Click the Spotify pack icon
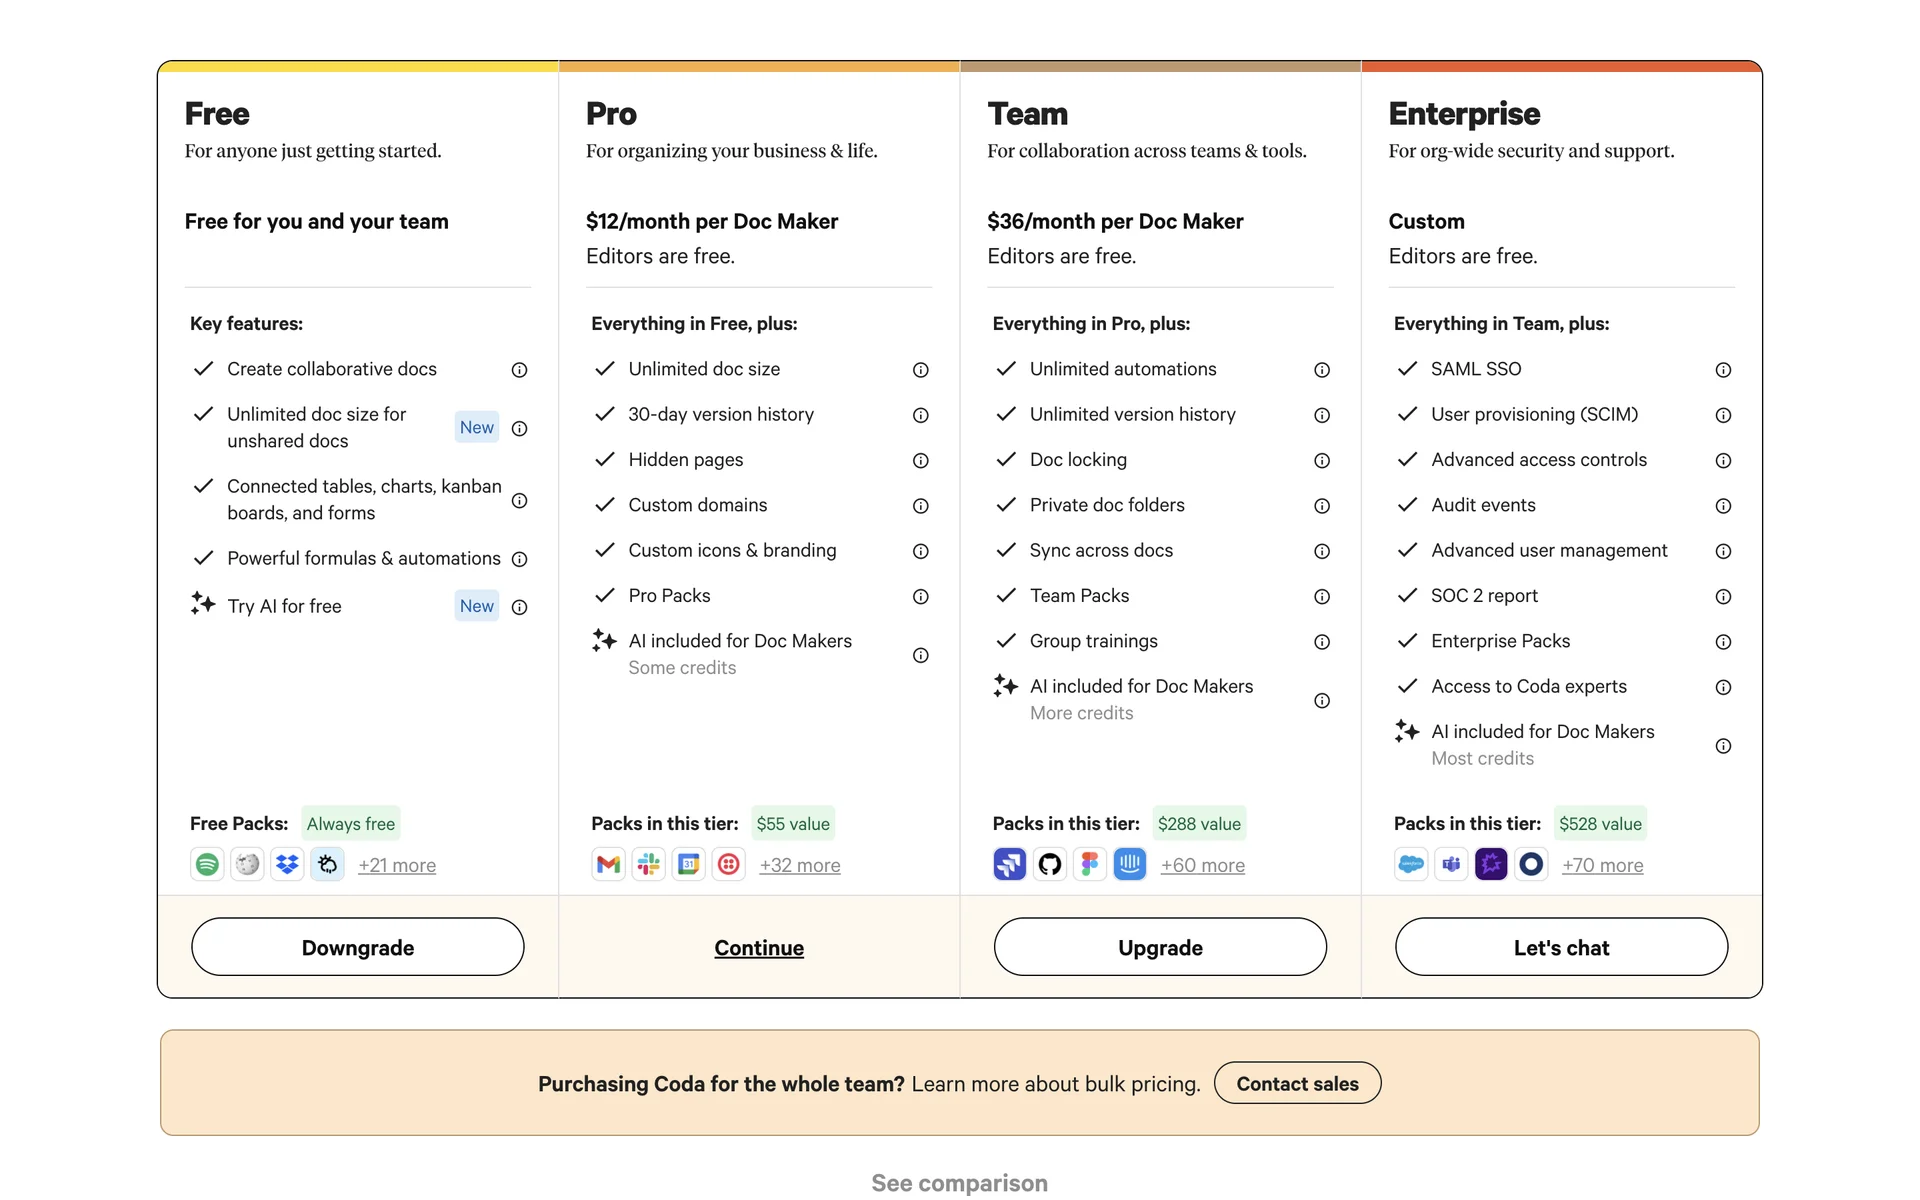 point(207,864)
